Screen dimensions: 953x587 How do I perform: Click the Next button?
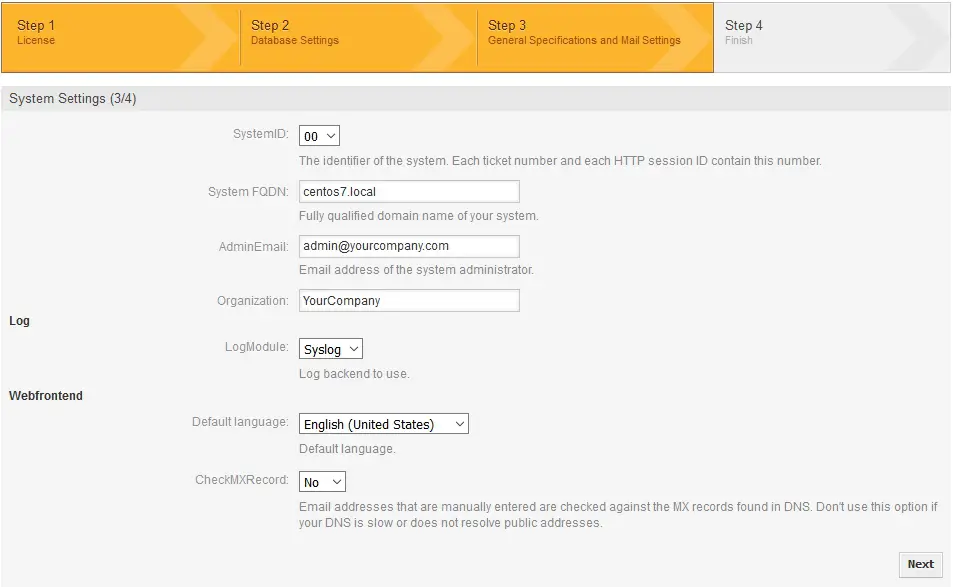pyautogui.click(x=919, y=564)
